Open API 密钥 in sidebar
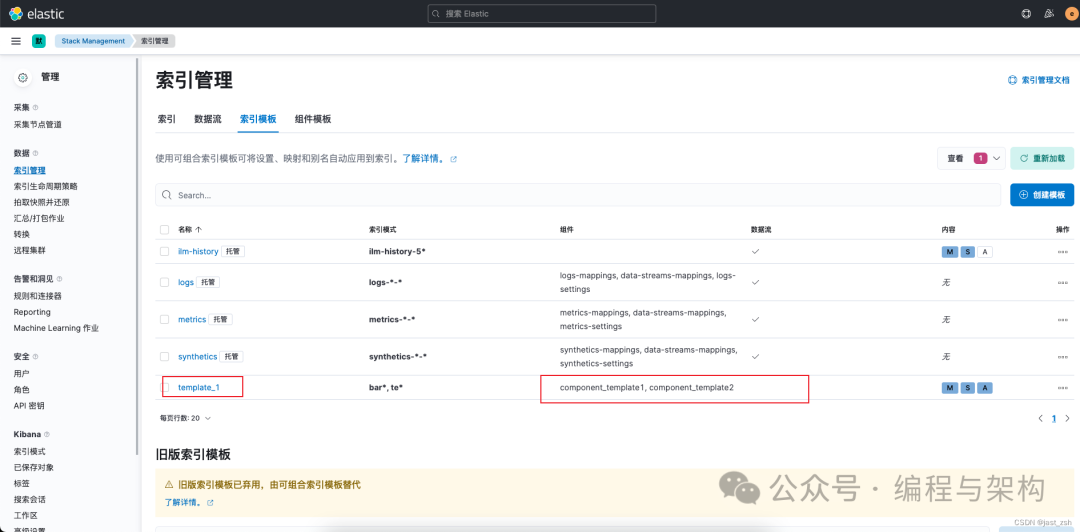Viewport: 1080px width, 532px height. click(29, 406)
